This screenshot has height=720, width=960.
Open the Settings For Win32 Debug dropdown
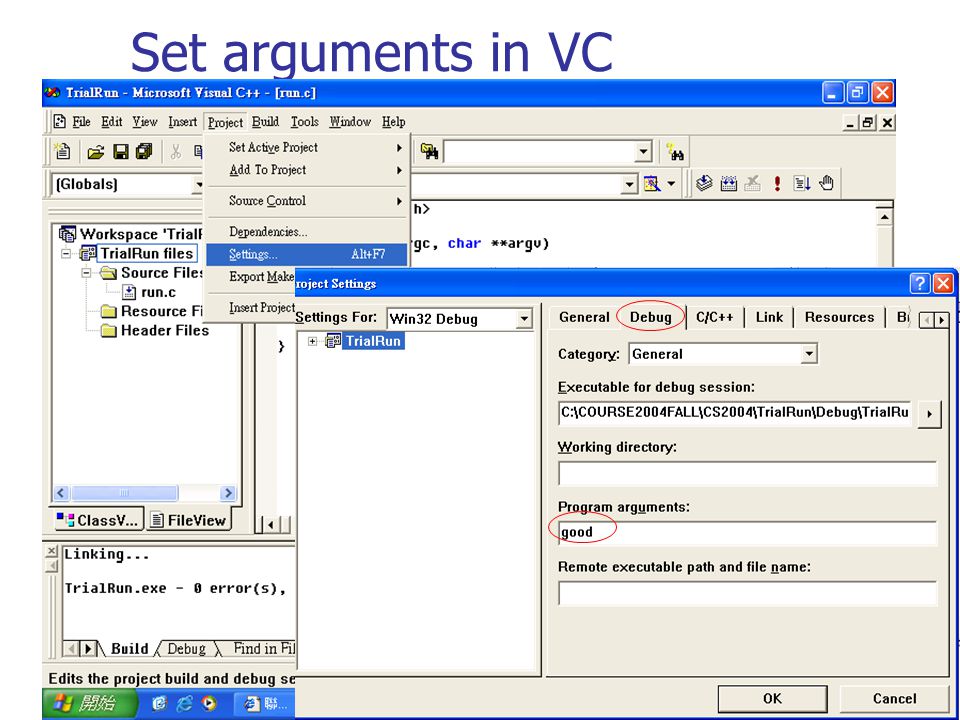[x=523, y=318]
